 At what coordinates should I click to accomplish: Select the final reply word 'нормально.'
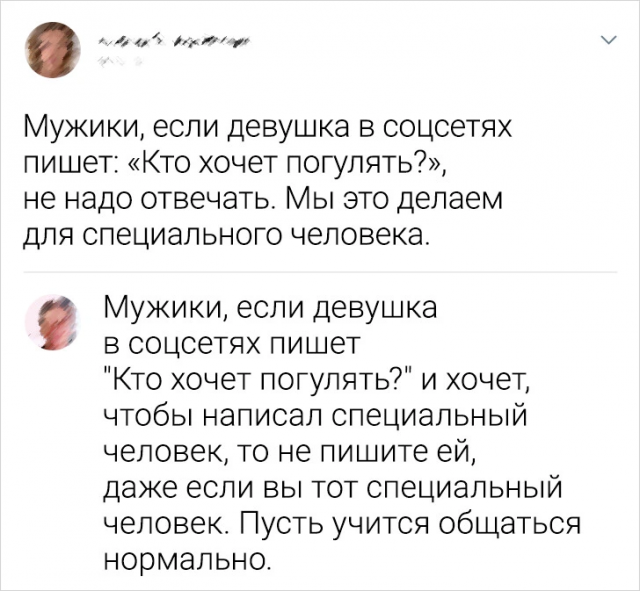pos(187,560)
